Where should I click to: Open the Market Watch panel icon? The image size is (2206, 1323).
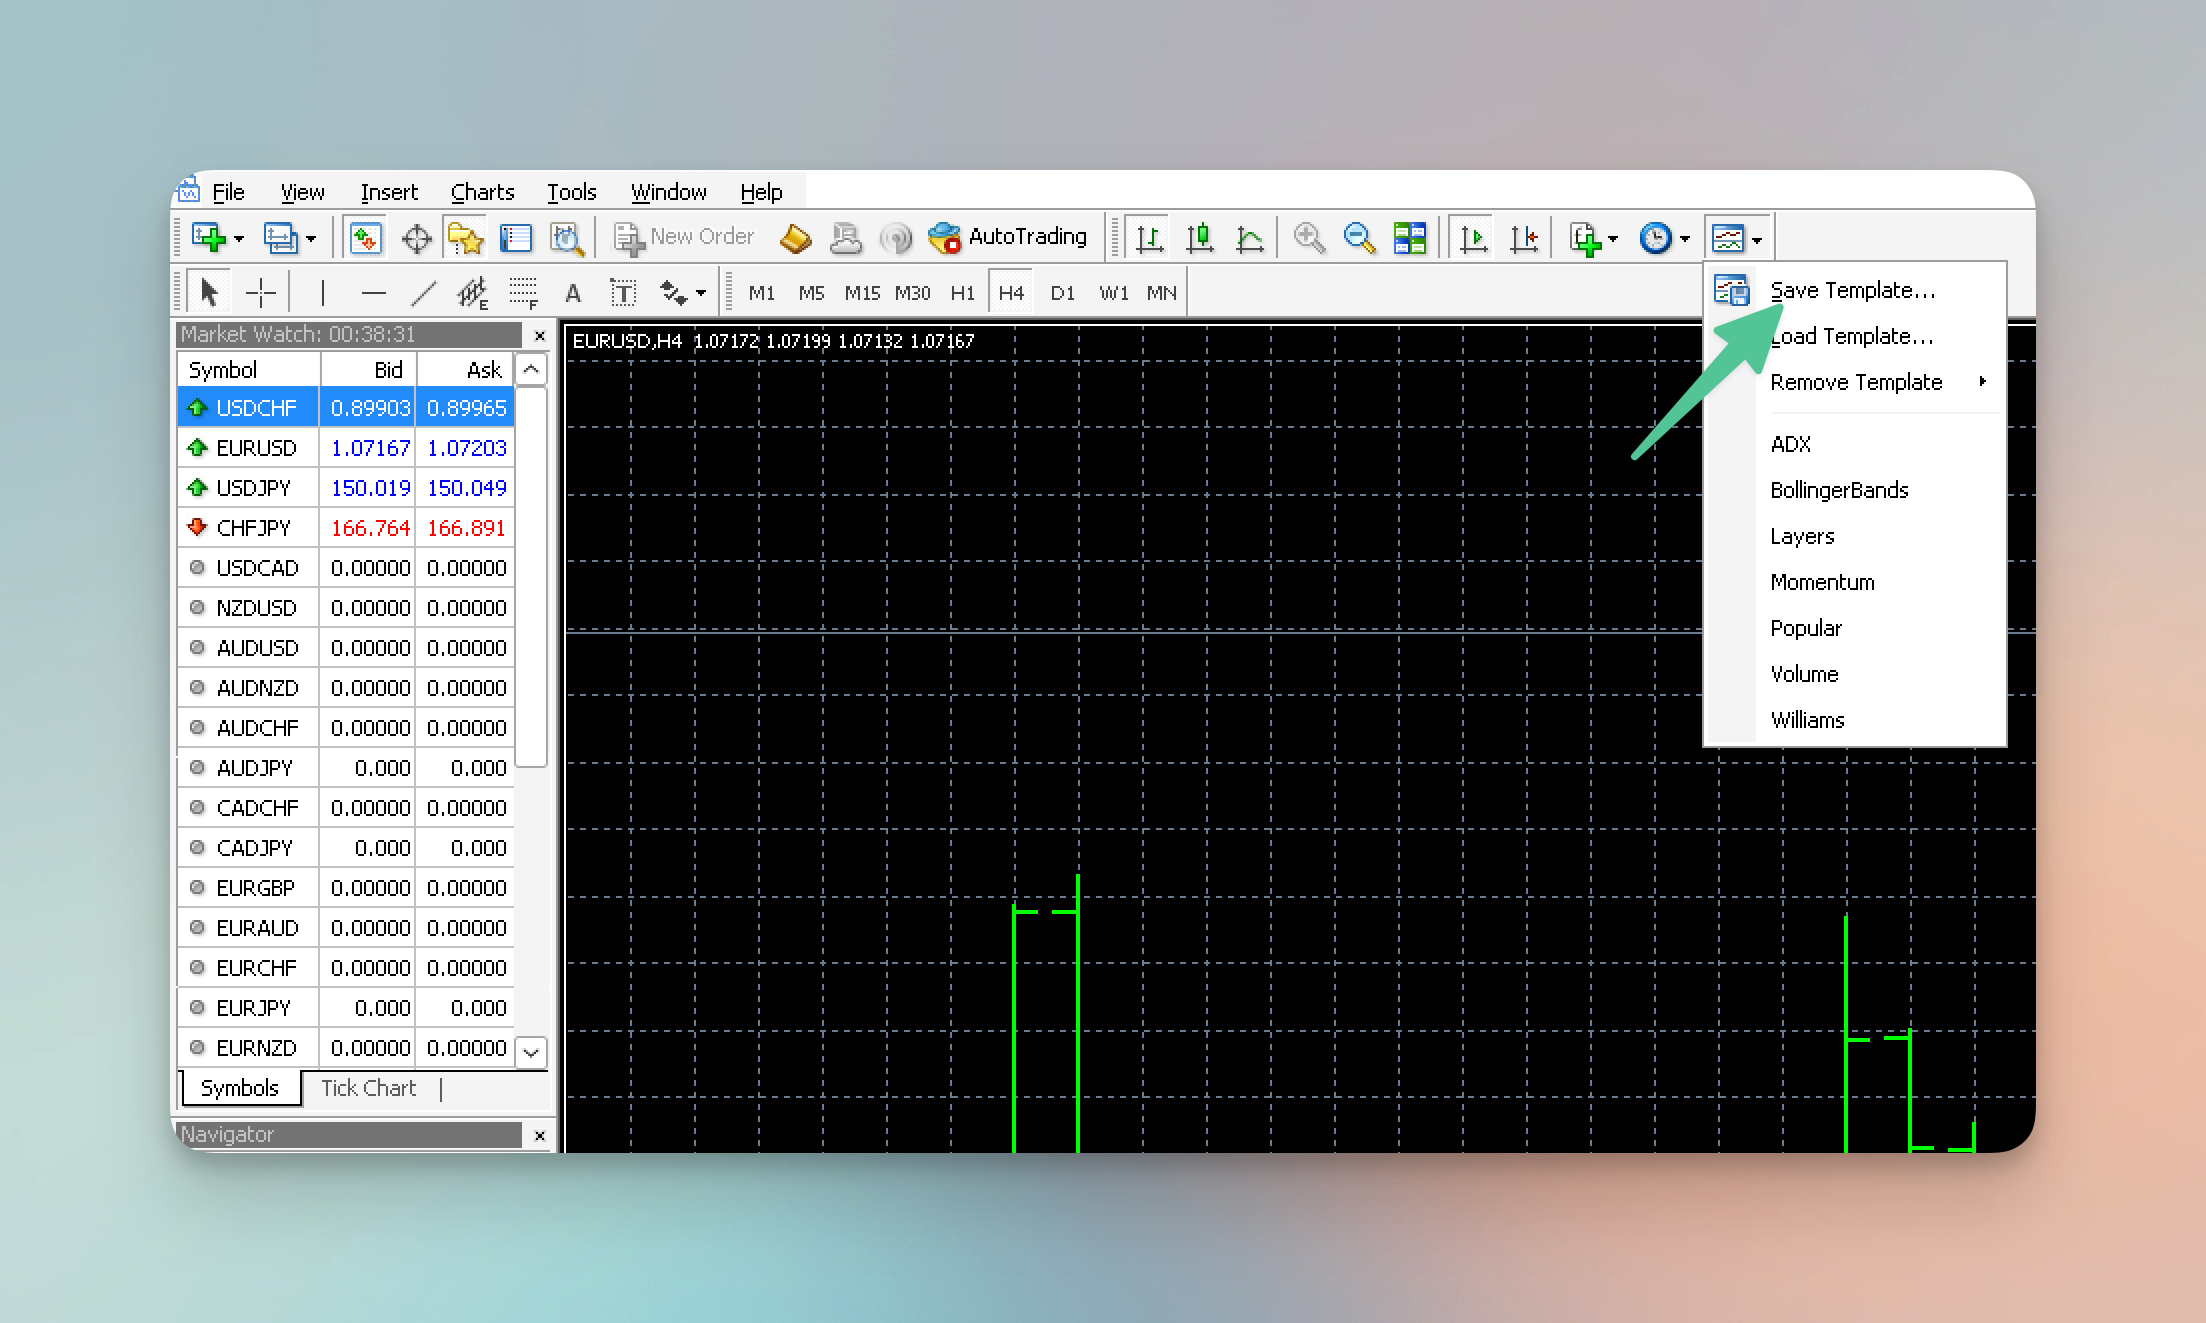coord(365,238)
